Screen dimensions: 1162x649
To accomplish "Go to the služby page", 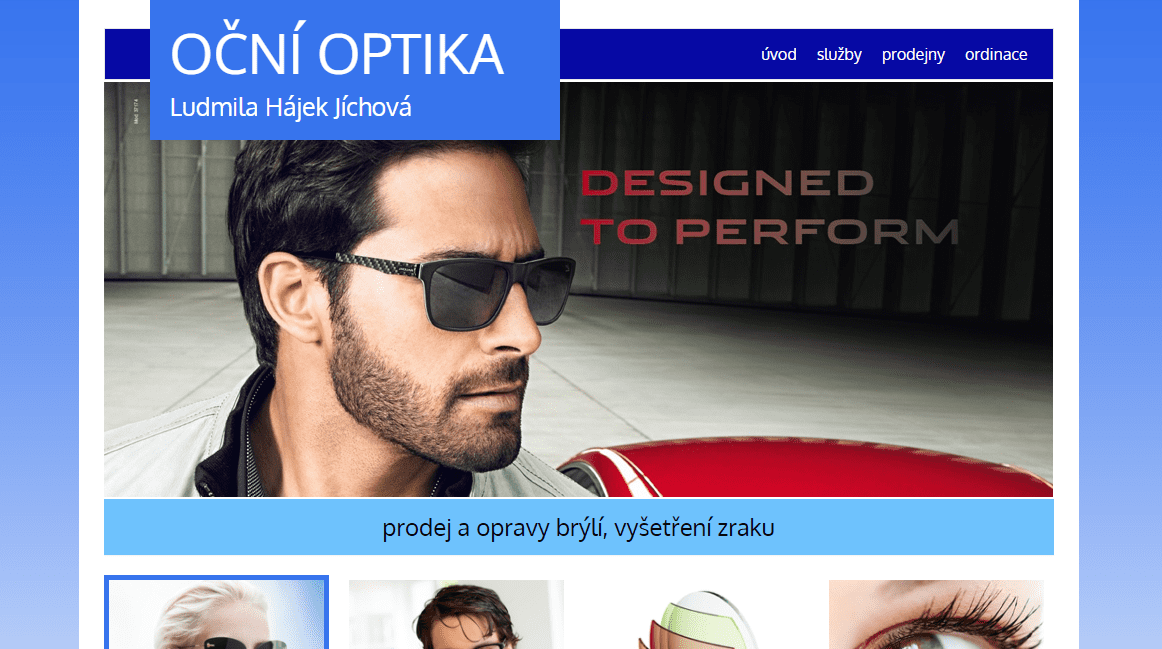I will [x=839, y=54].
